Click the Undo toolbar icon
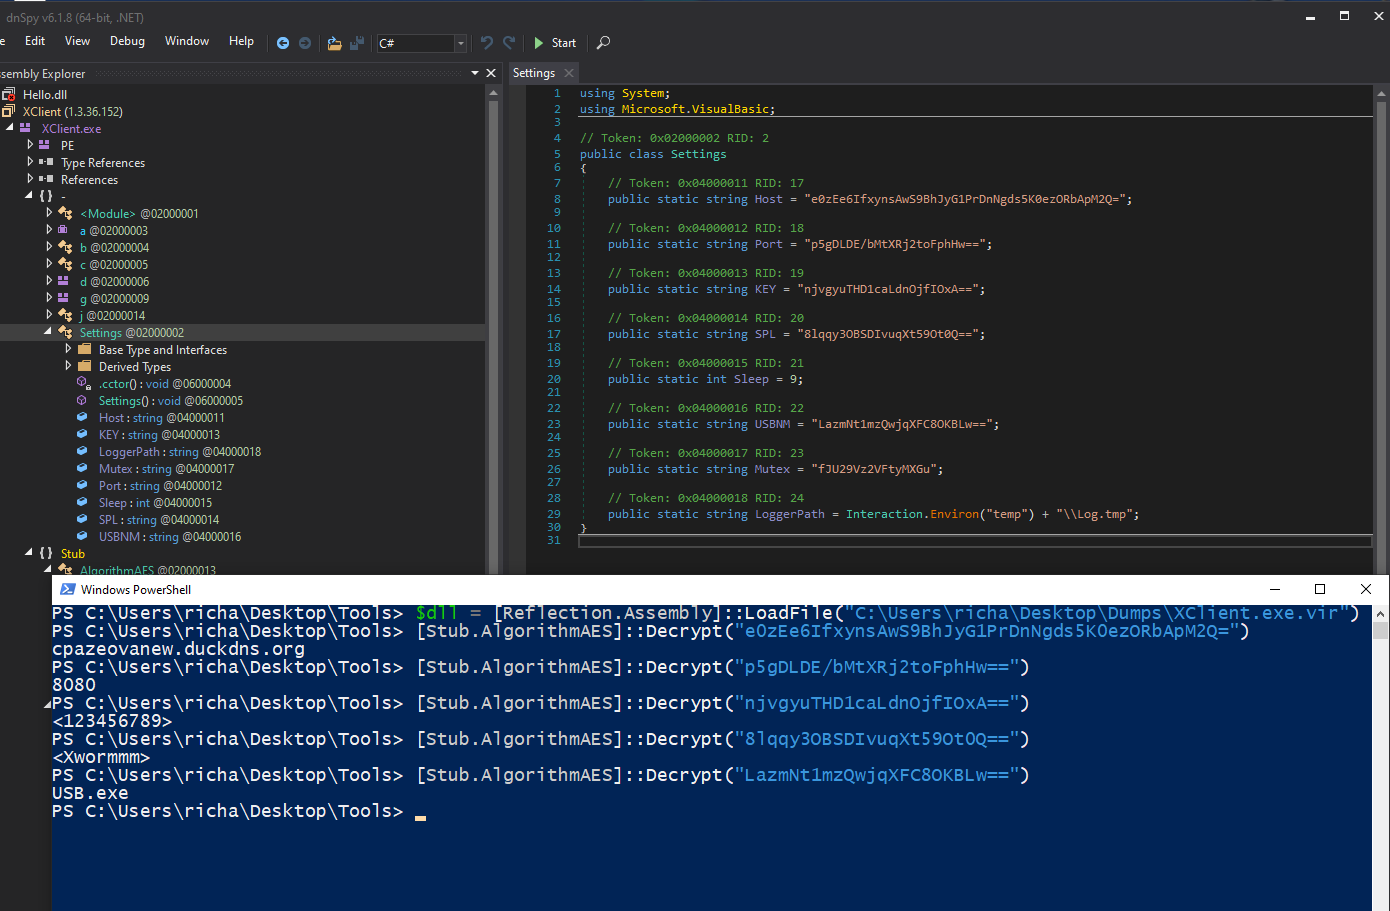 [x=487, y=43]
